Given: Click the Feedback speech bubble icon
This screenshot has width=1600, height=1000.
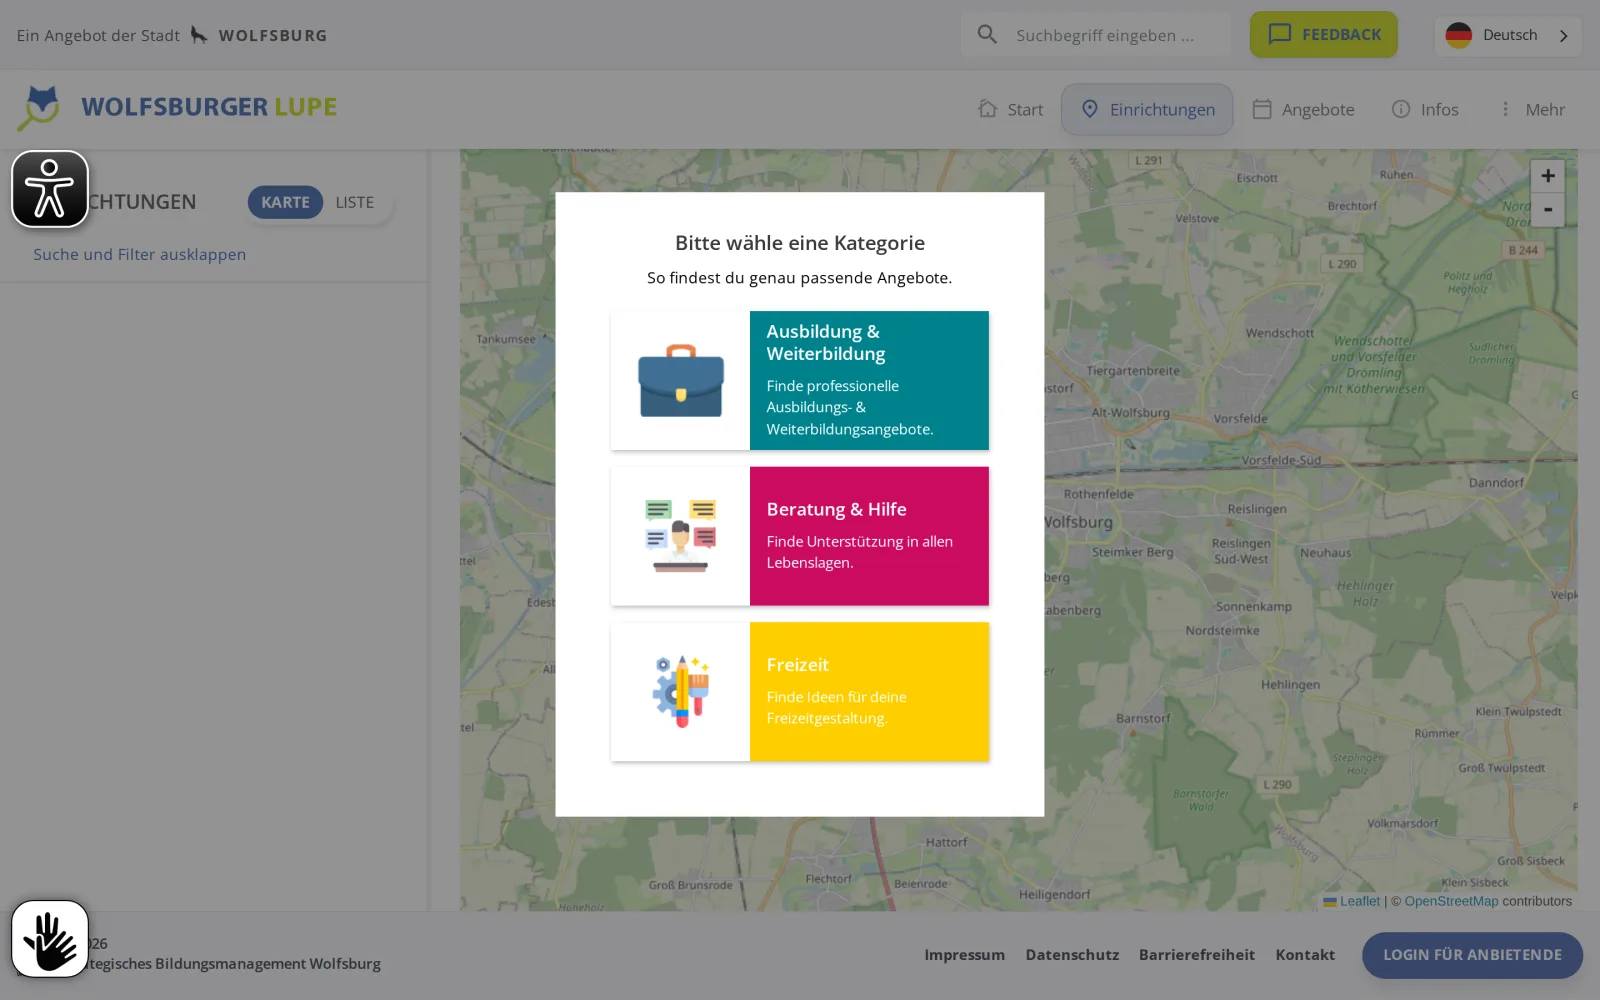Looking at the screenshot, I should point(1280,34).
